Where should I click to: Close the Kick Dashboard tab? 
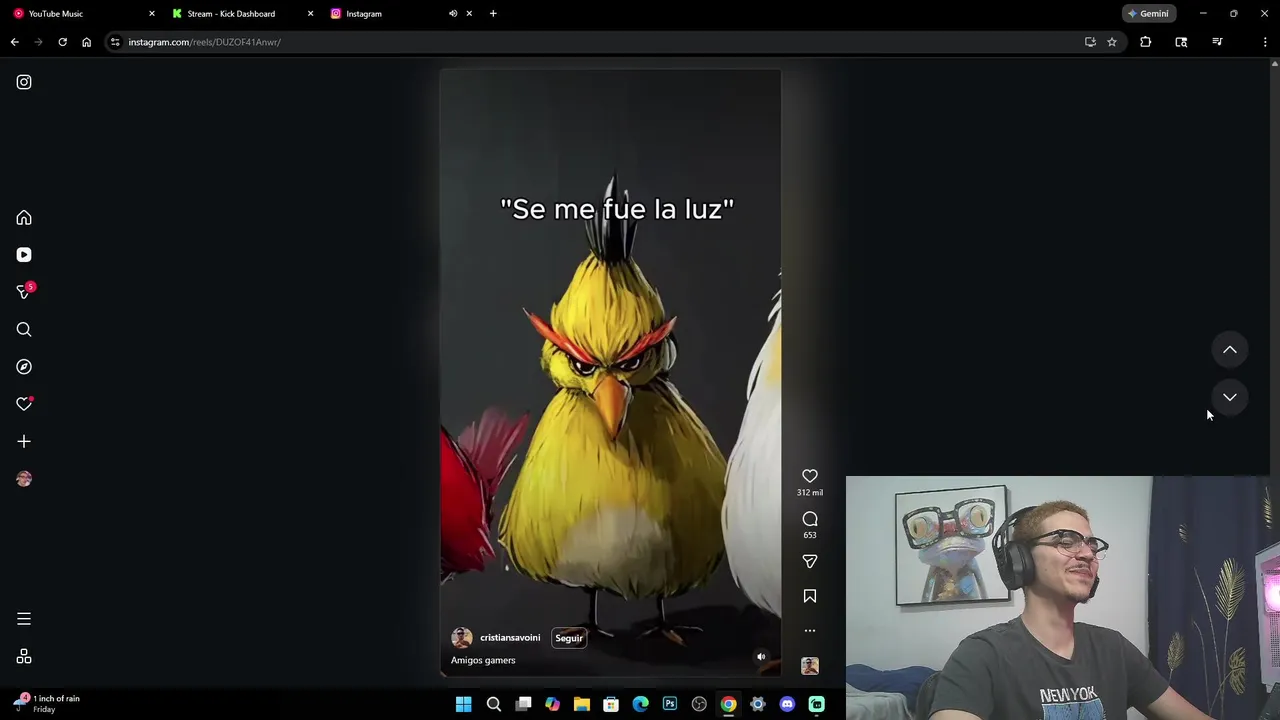[x=310, y=14]
